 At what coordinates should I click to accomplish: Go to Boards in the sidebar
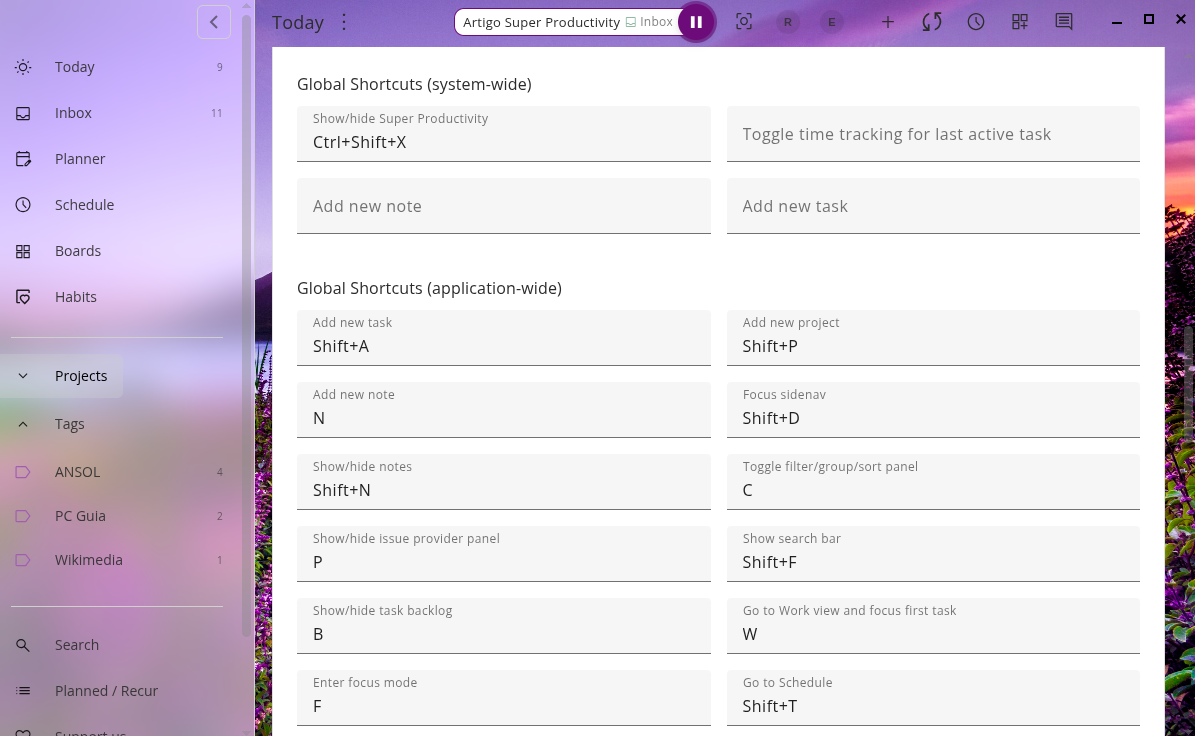click(x=78, y=251)
